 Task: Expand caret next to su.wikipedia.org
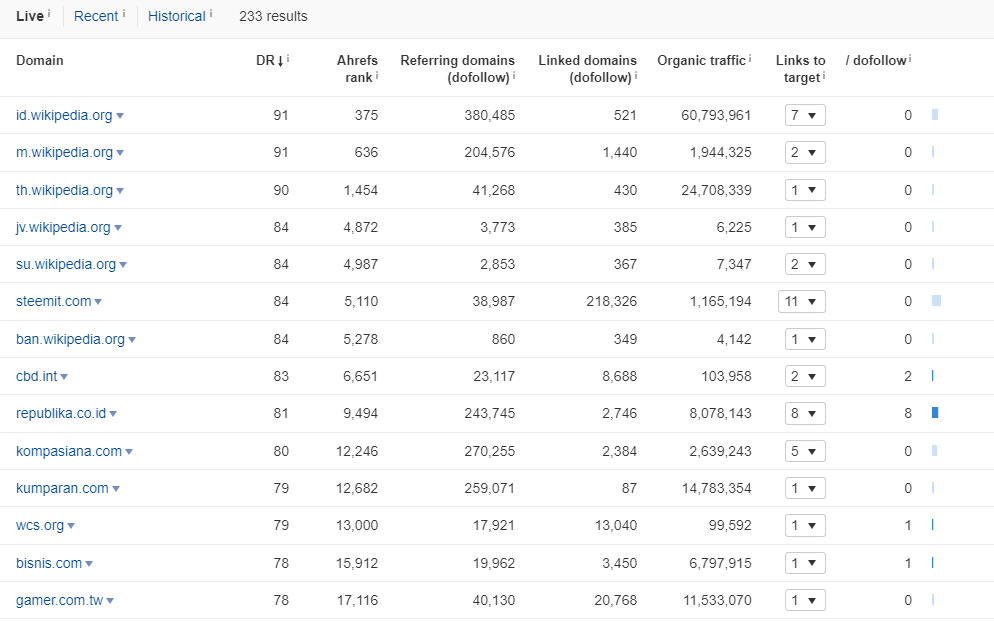coord(123,265)
